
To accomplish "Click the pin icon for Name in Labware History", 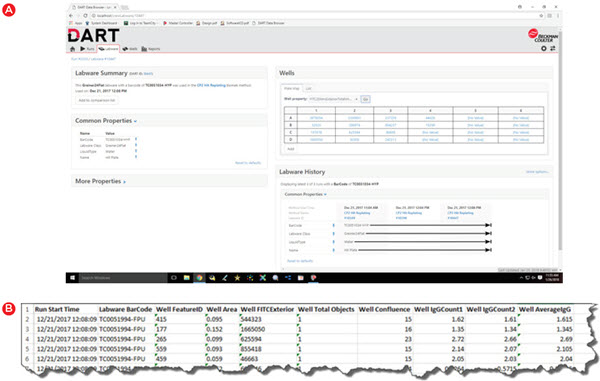I will point(334,250).
